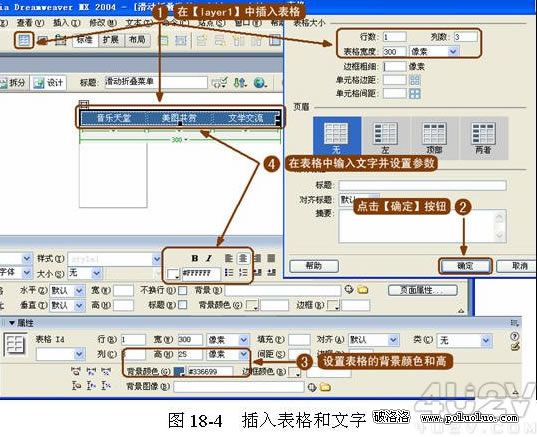Switch to 设计 (Design) view
The width and height of the screenshot is (537, 437).
tap(48, 83)
